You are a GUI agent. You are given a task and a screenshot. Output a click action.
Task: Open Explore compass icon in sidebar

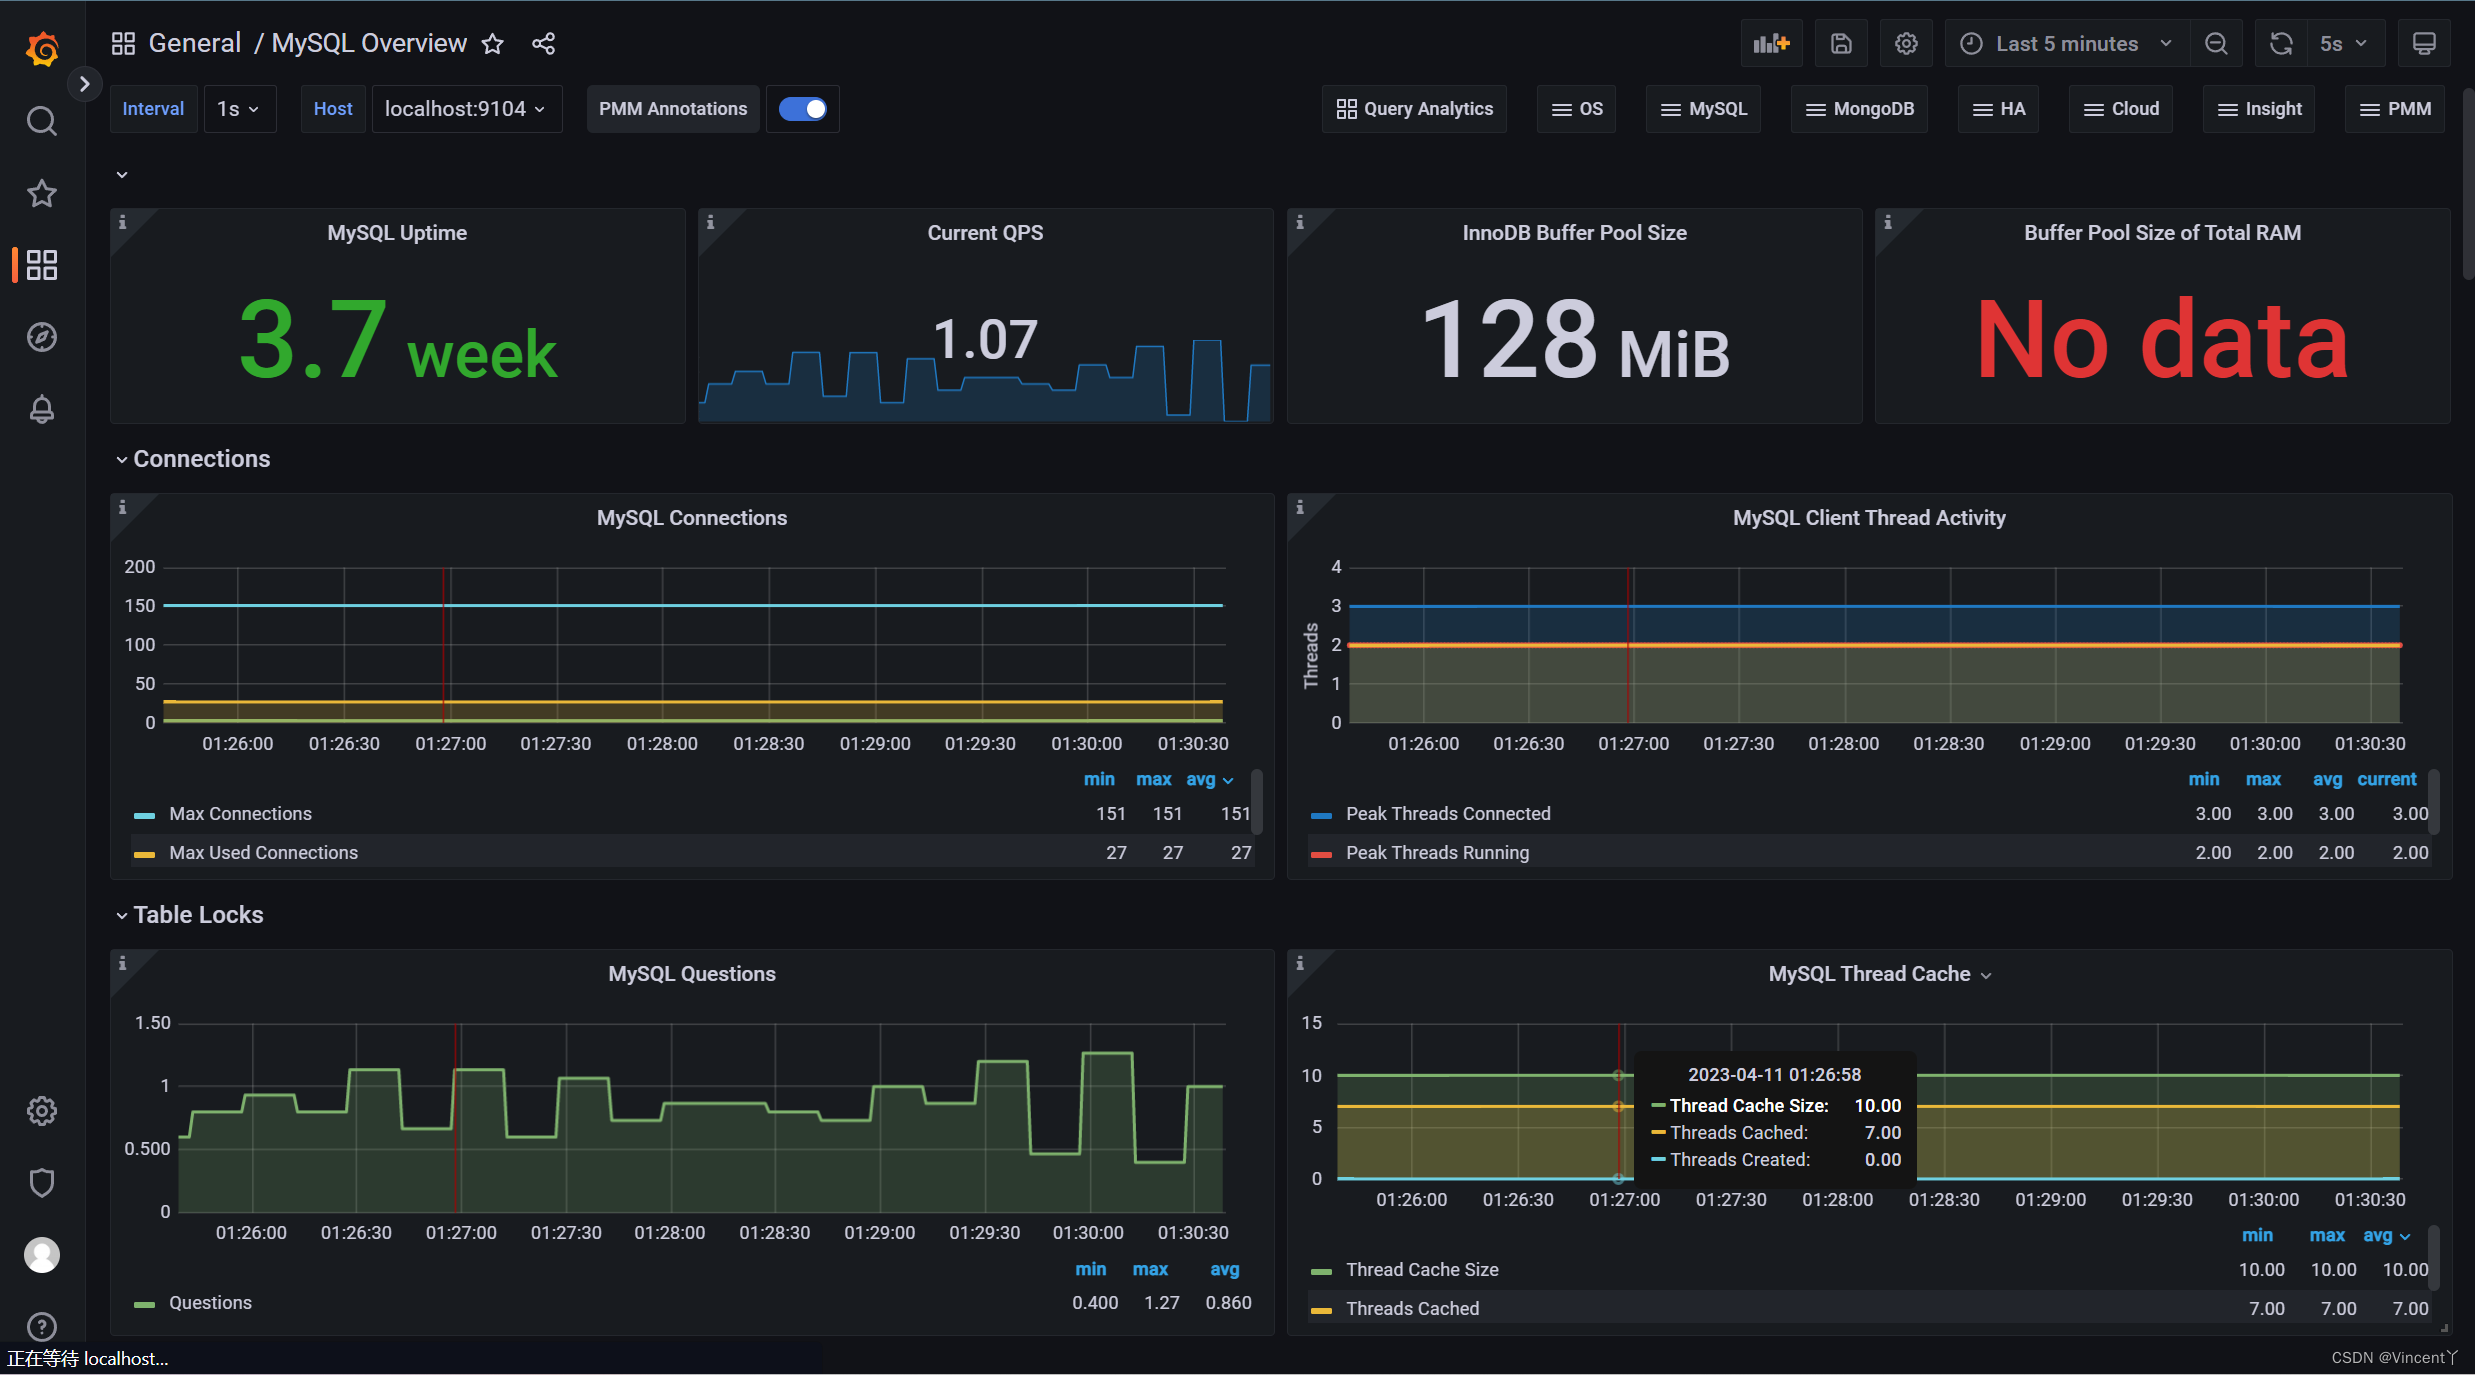click(x=41, y=337)
